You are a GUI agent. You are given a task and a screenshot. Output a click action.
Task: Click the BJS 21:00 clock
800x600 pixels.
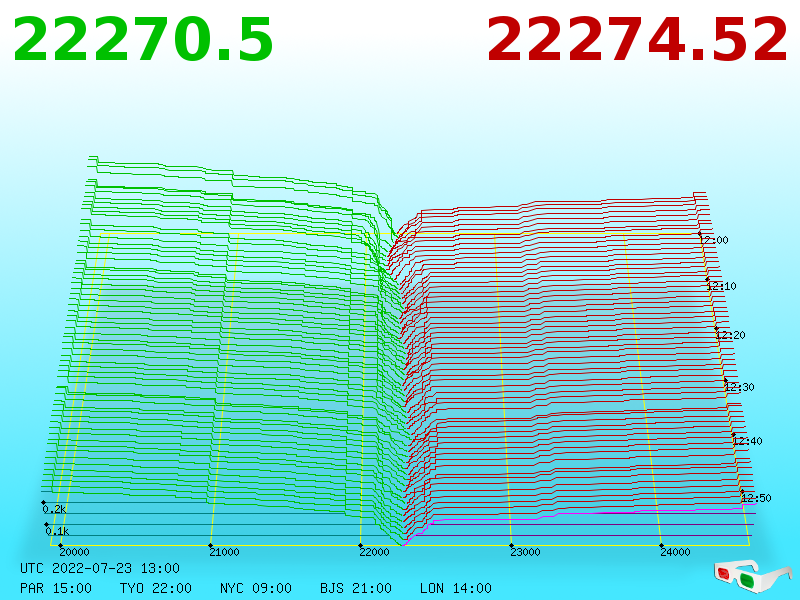coord(356,588)
